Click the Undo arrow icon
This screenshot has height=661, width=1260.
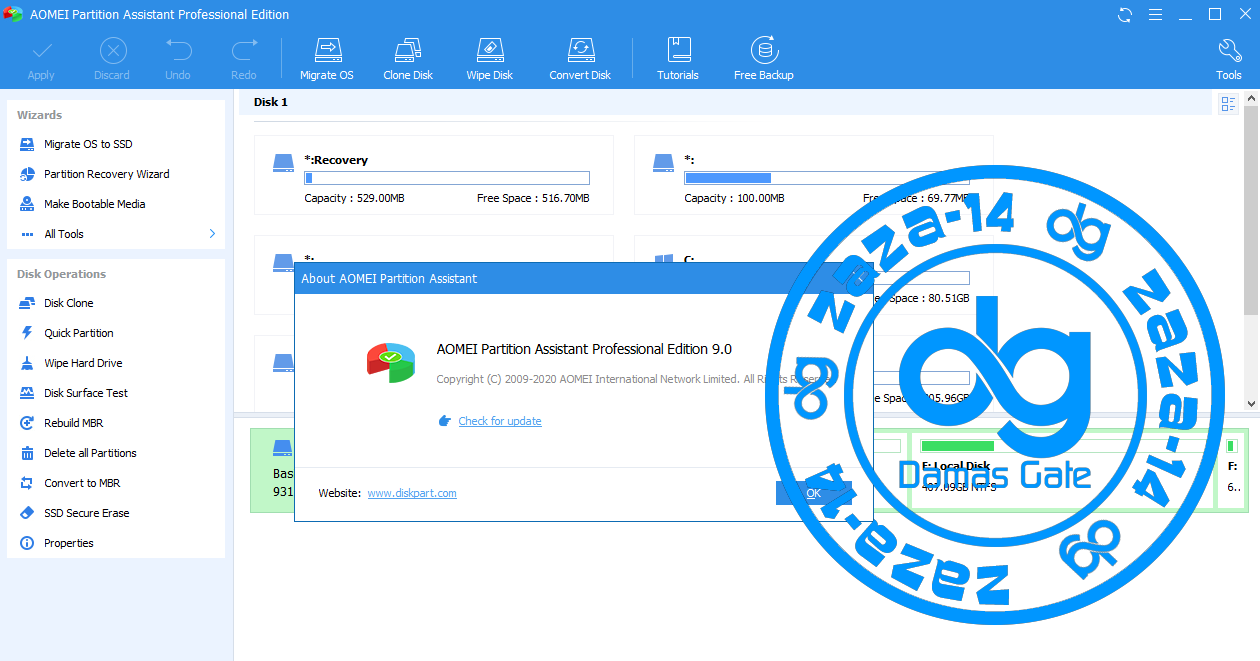(x=178, y=51)
